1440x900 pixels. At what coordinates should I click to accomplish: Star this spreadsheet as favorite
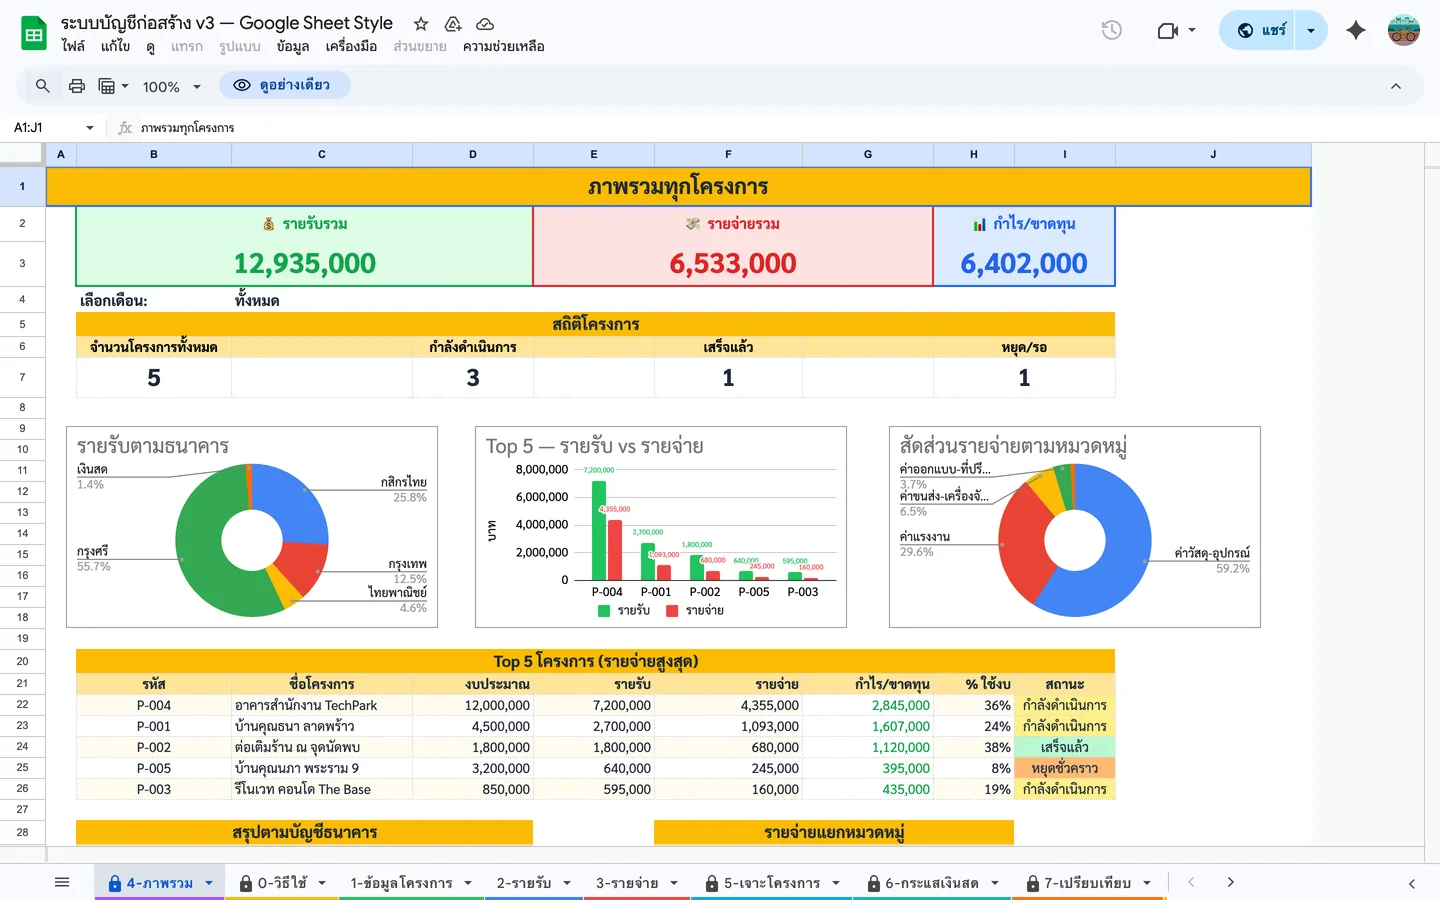419,23
